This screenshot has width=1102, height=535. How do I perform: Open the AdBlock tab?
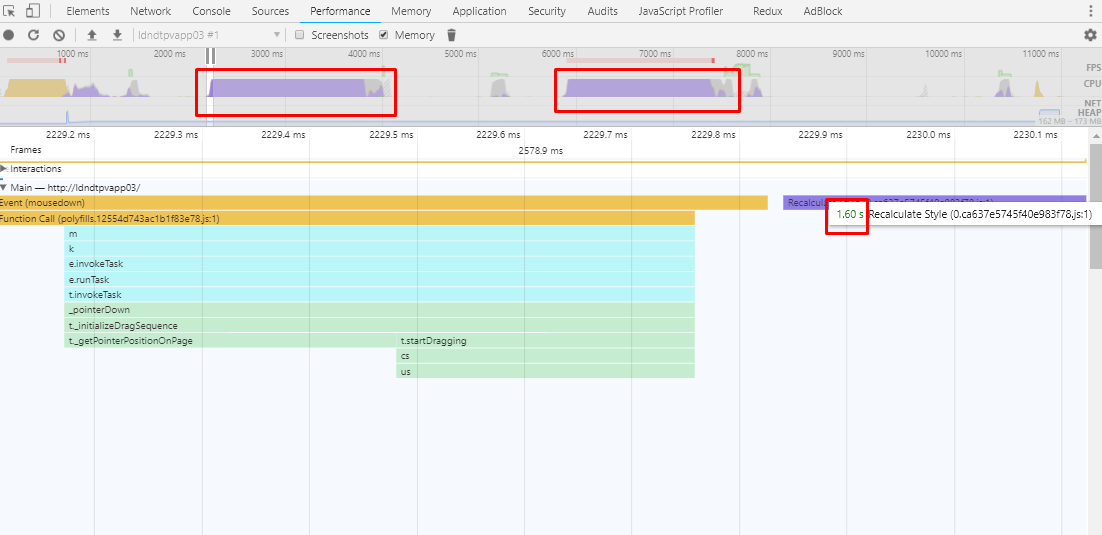(823, 11)
